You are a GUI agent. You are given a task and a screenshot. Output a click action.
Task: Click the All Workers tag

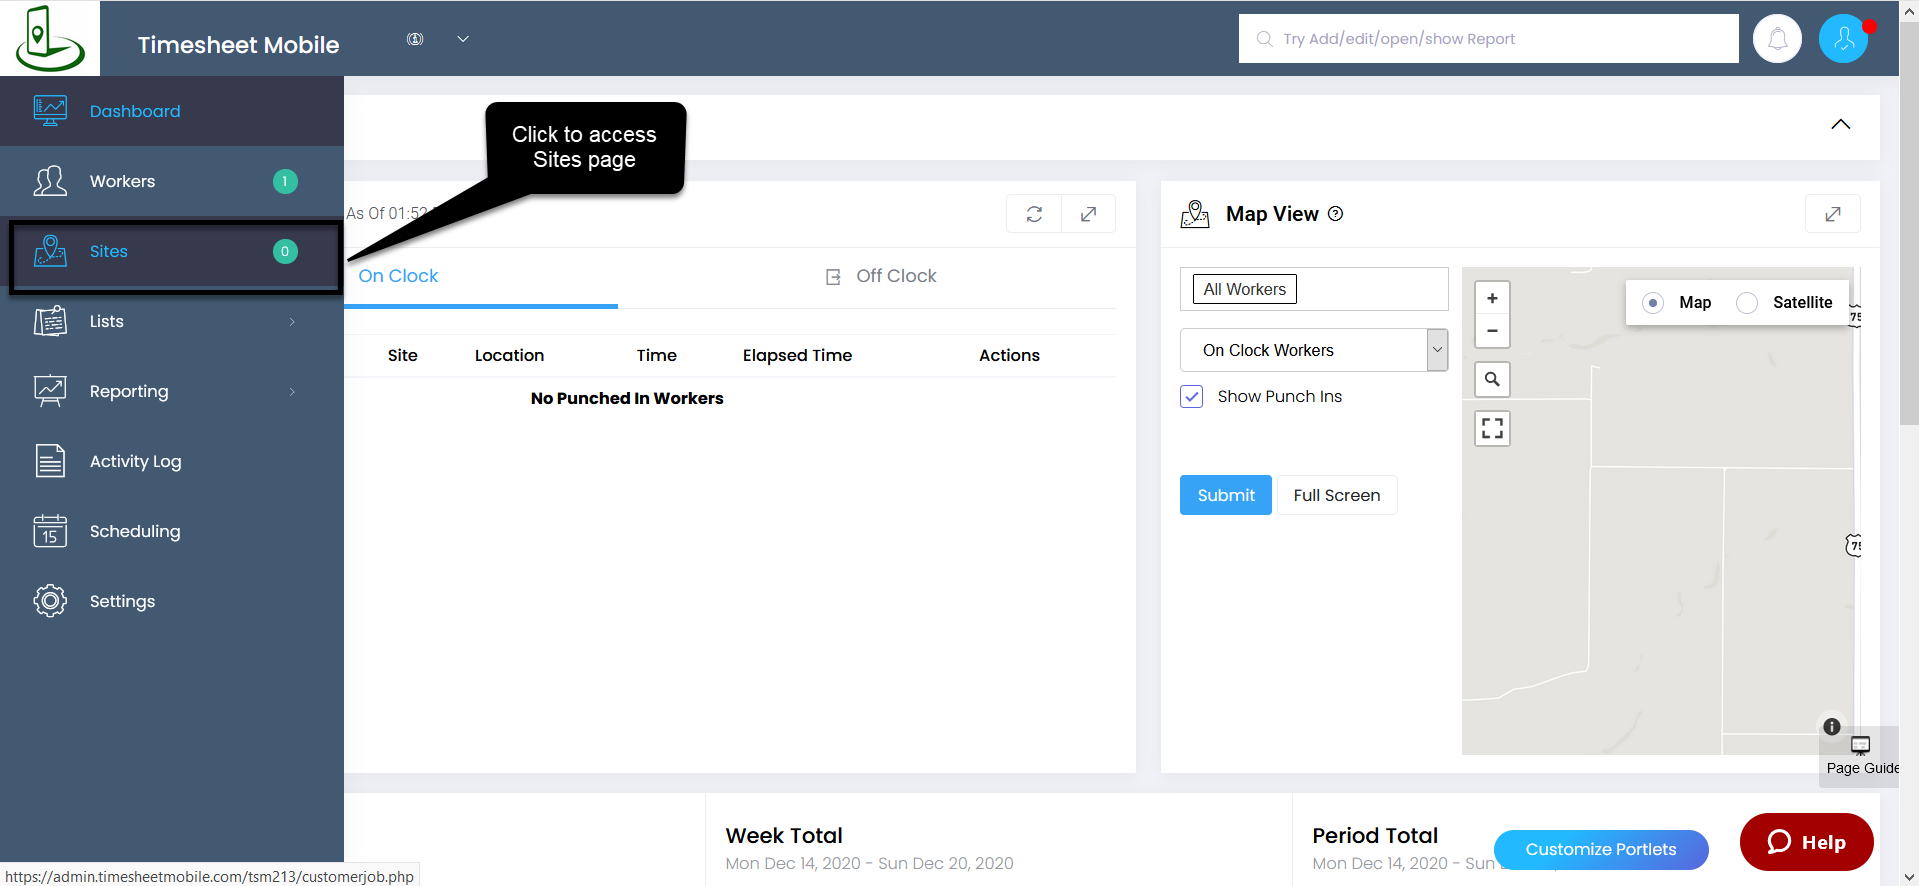click(1245, 289)
